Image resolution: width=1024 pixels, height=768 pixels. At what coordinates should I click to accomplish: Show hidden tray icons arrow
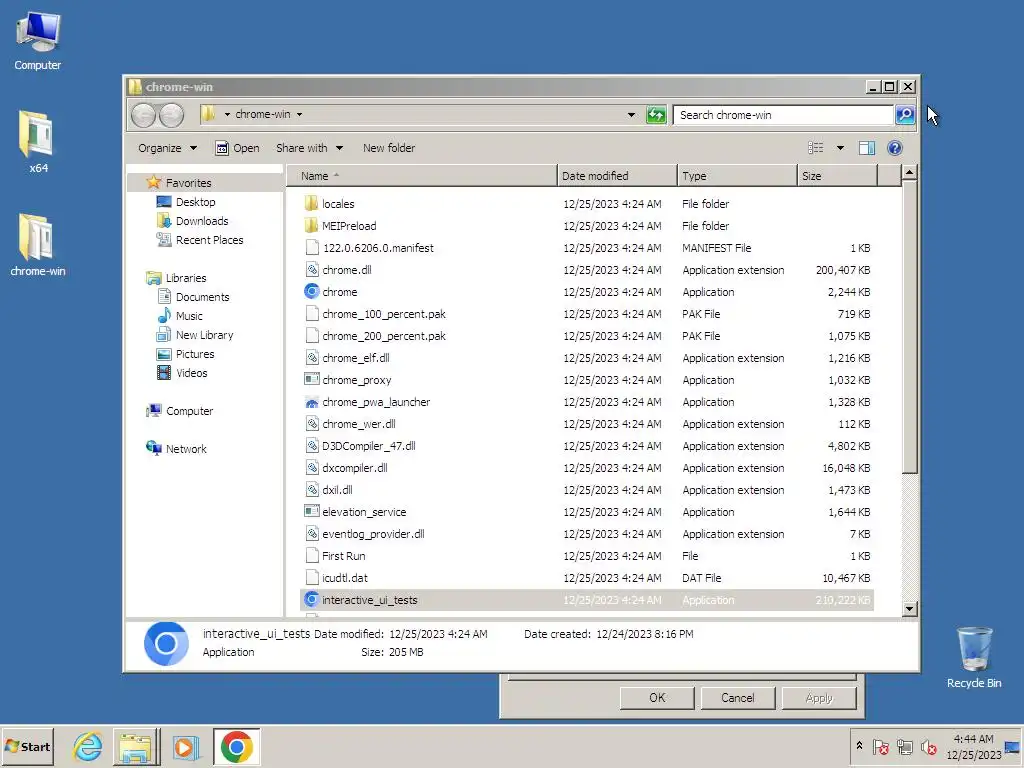(x=859, y=746)
